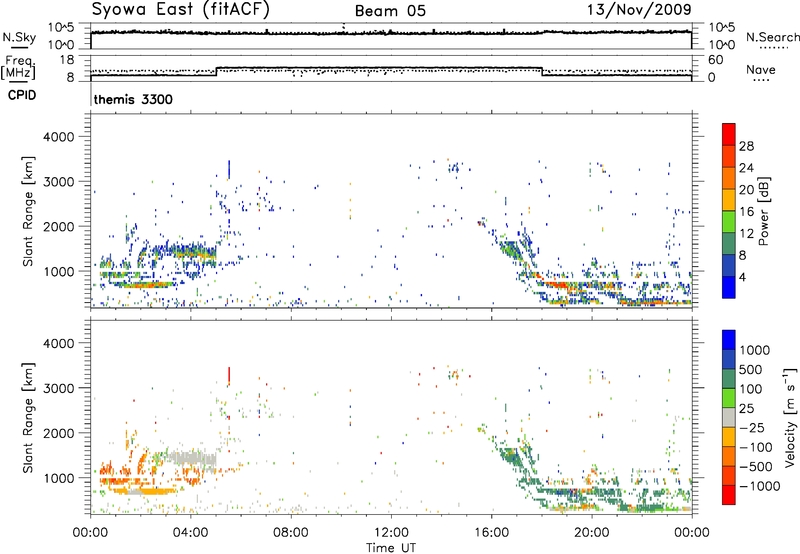
Task: Click the 10^5 tick beside N.Sky
Action: point(61,28)
